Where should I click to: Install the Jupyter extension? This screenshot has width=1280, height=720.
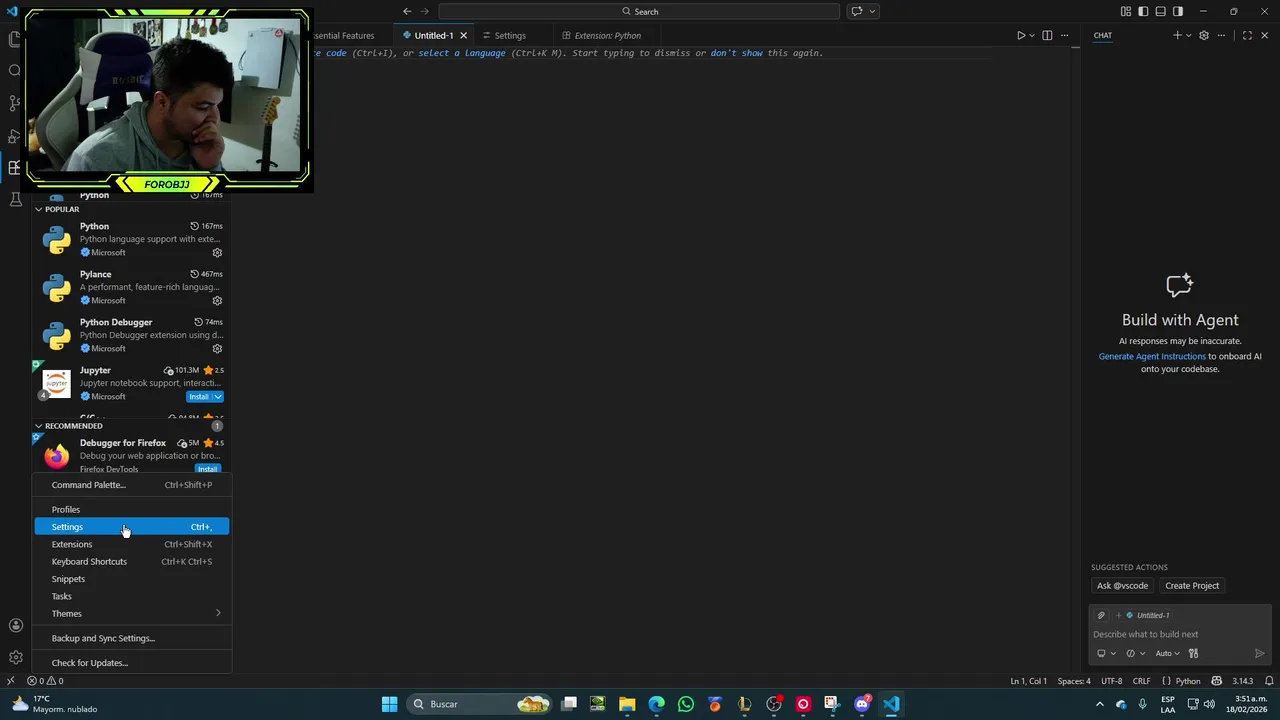[x=199, y=397]
